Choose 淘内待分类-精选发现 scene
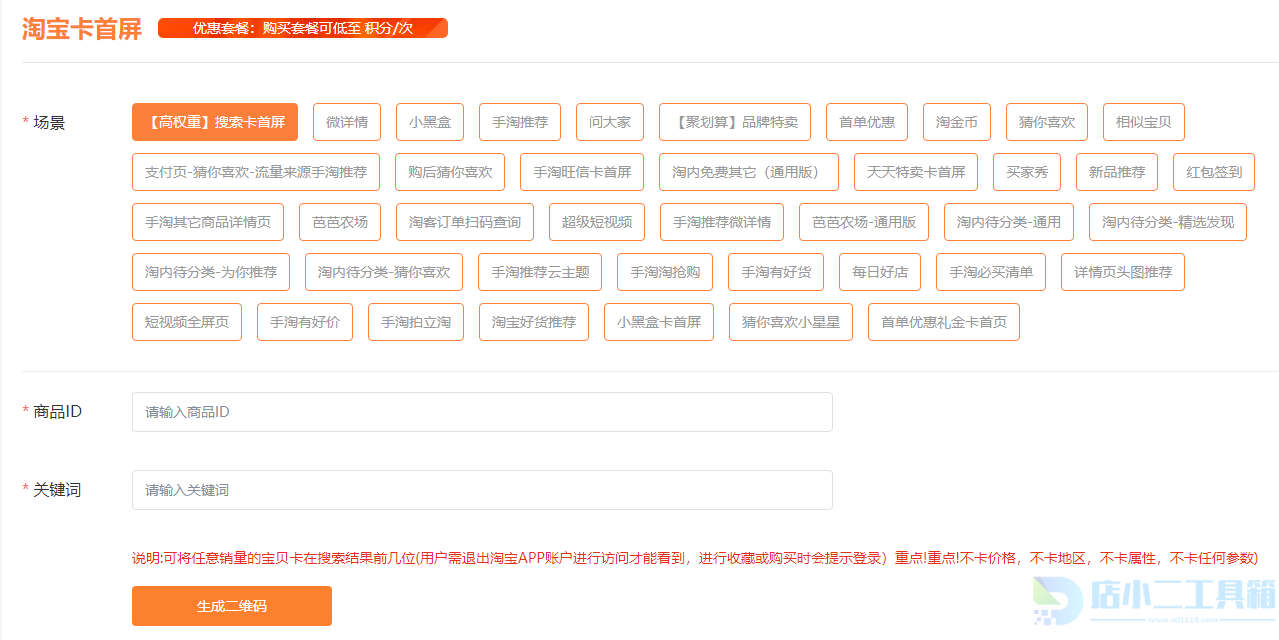Viewport: 1279px width, 640px height. pos(1168,222)
